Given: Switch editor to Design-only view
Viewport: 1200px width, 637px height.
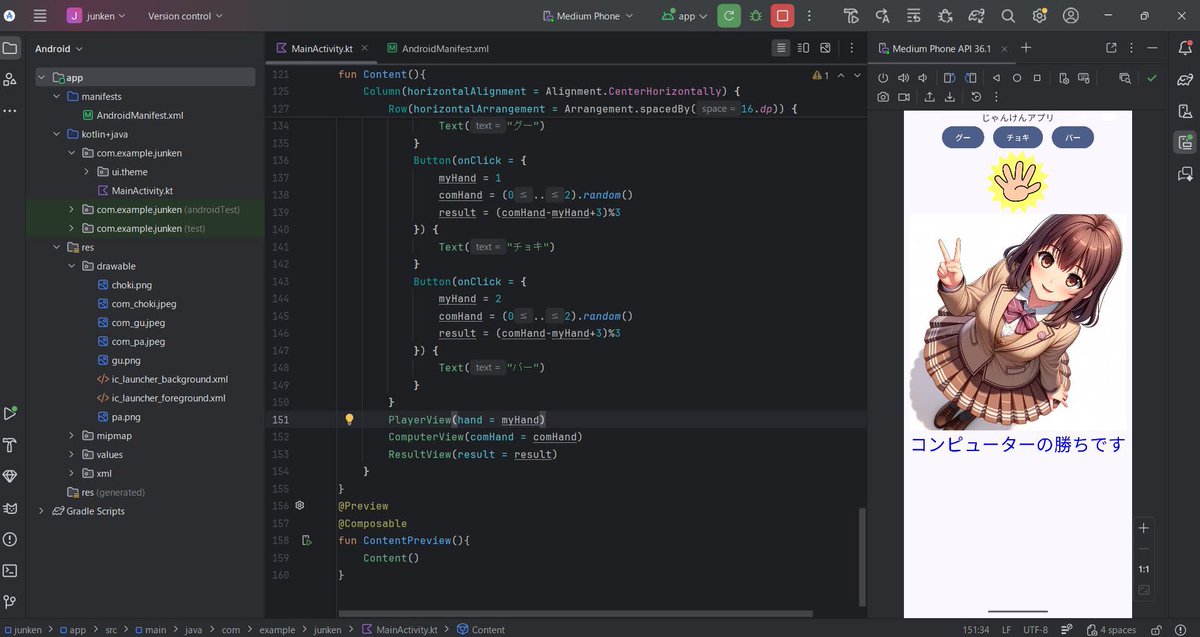Looking at the screenshot, I should (x=825, y=48).
